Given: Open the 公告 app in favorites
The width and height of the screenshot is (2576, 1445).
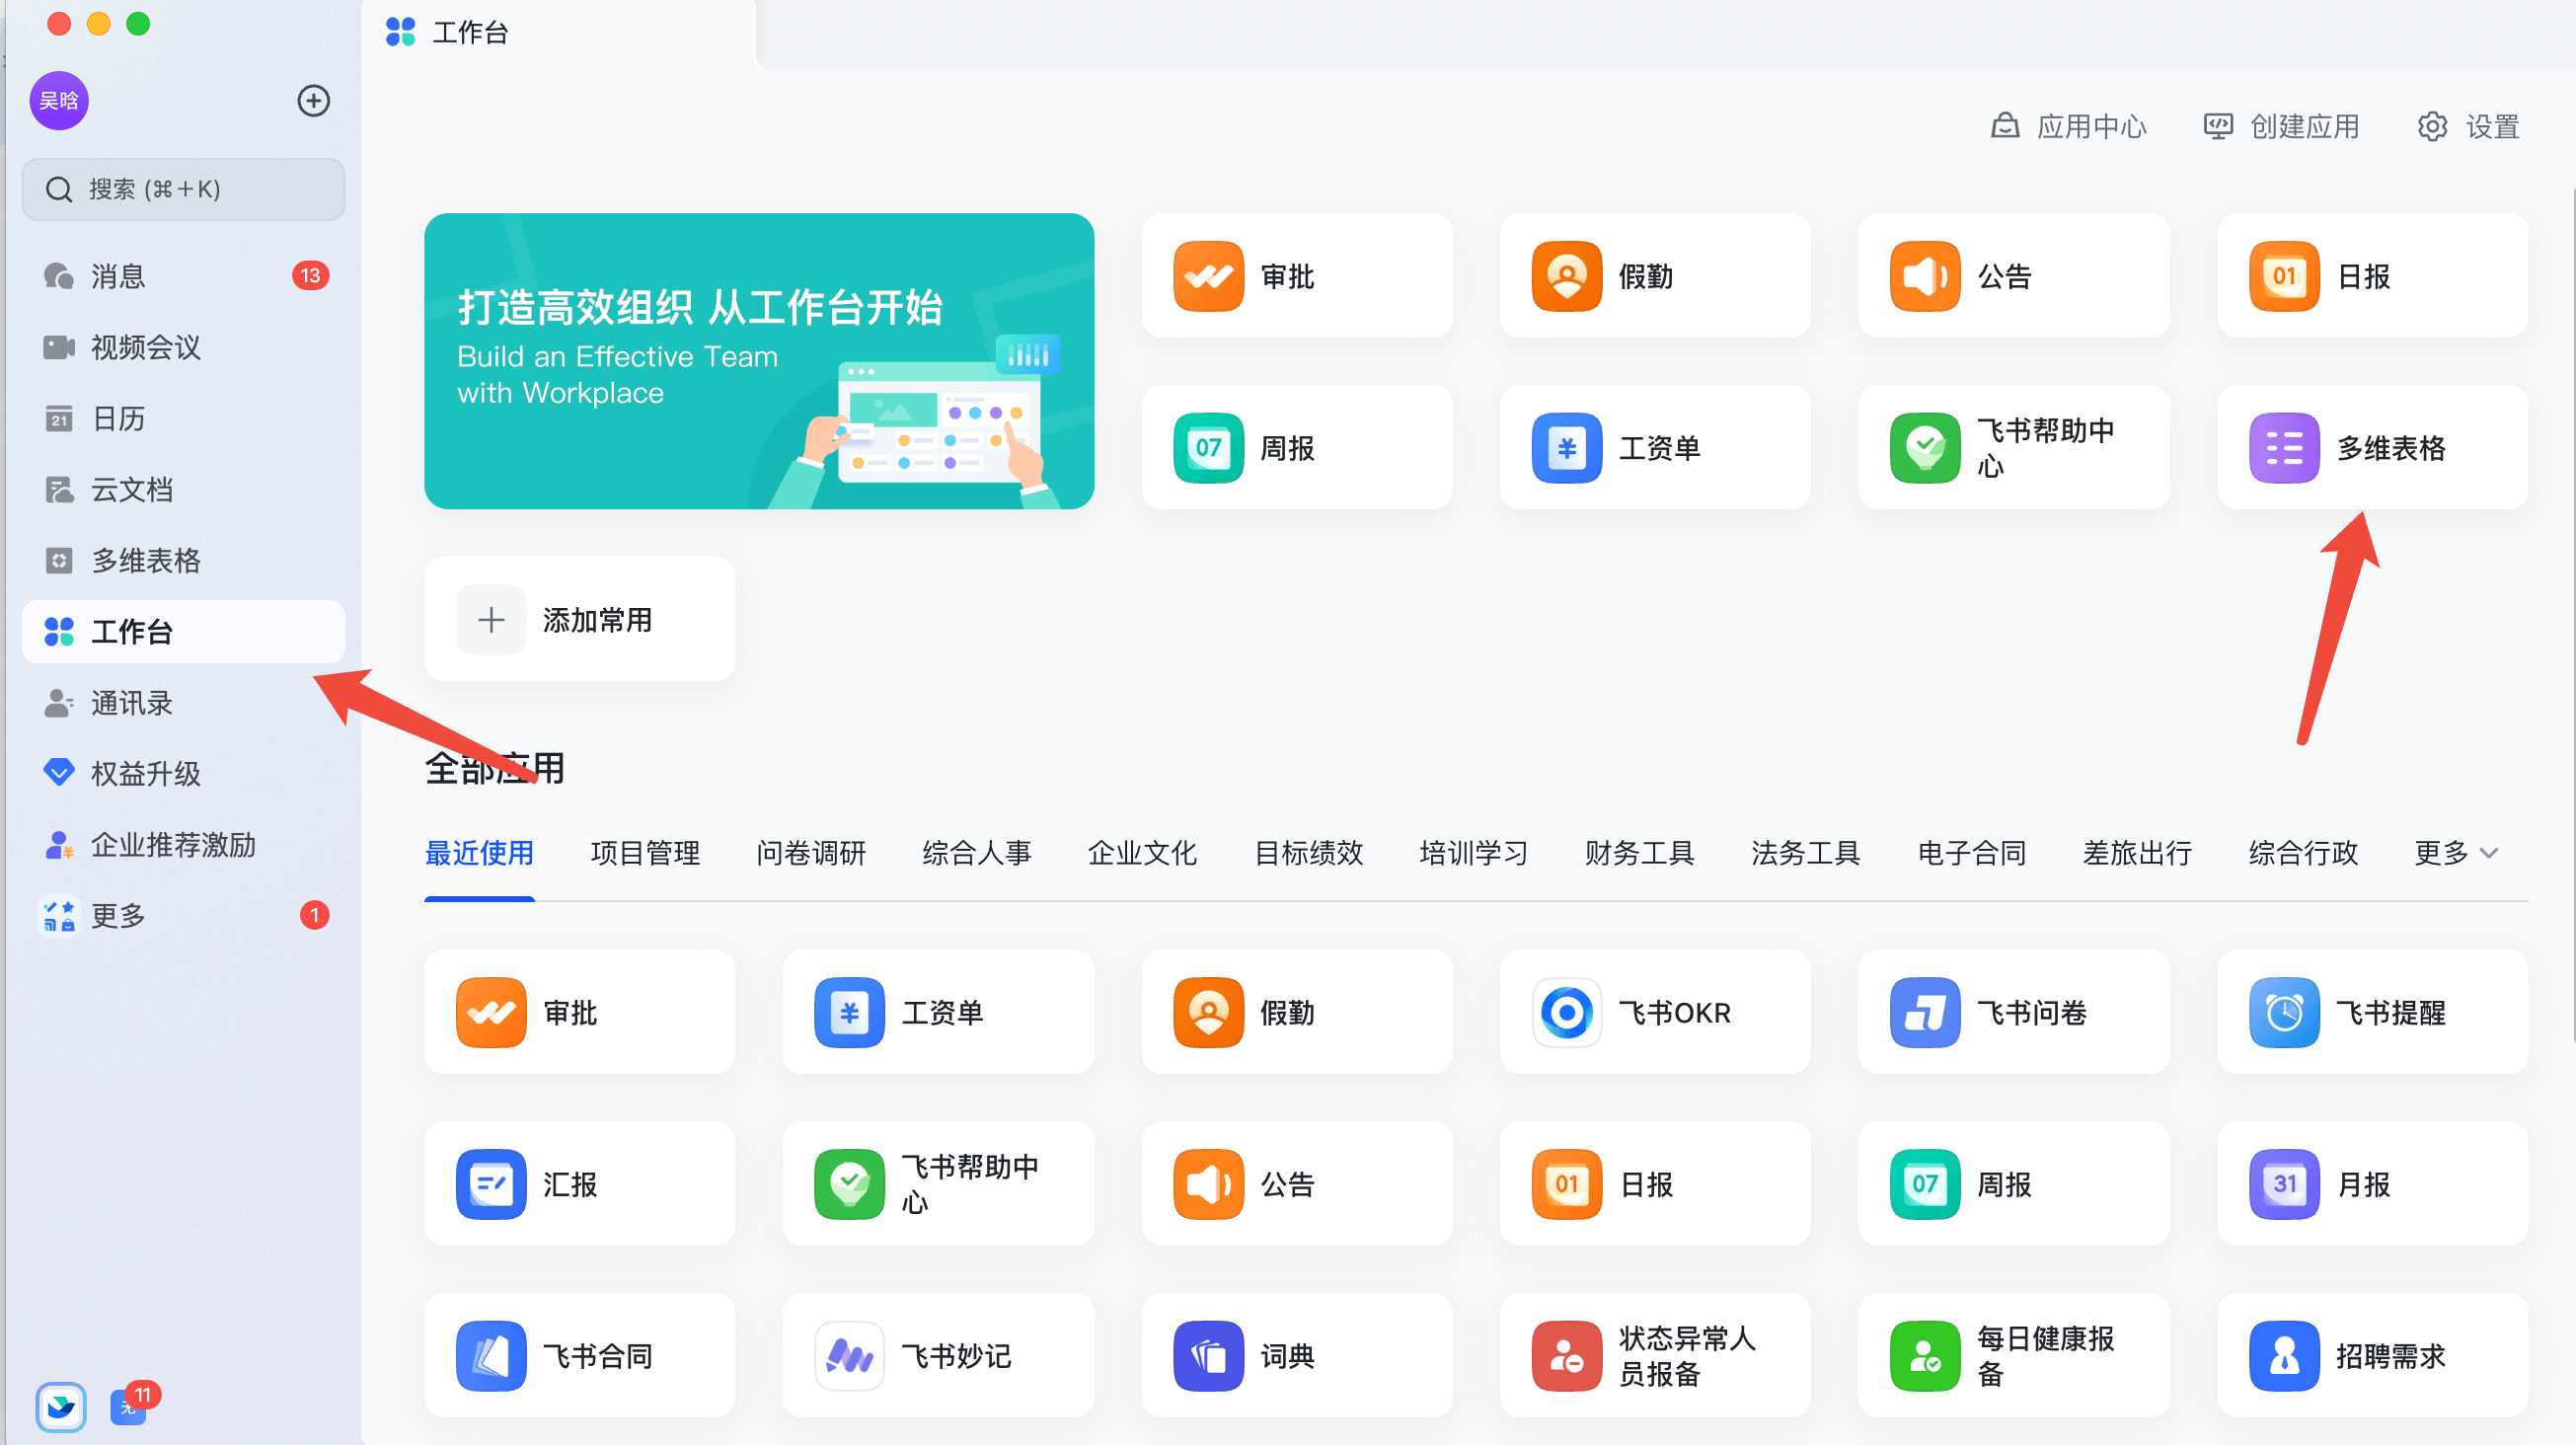Looking at the screenshot, I should [x=2013, y=276].
